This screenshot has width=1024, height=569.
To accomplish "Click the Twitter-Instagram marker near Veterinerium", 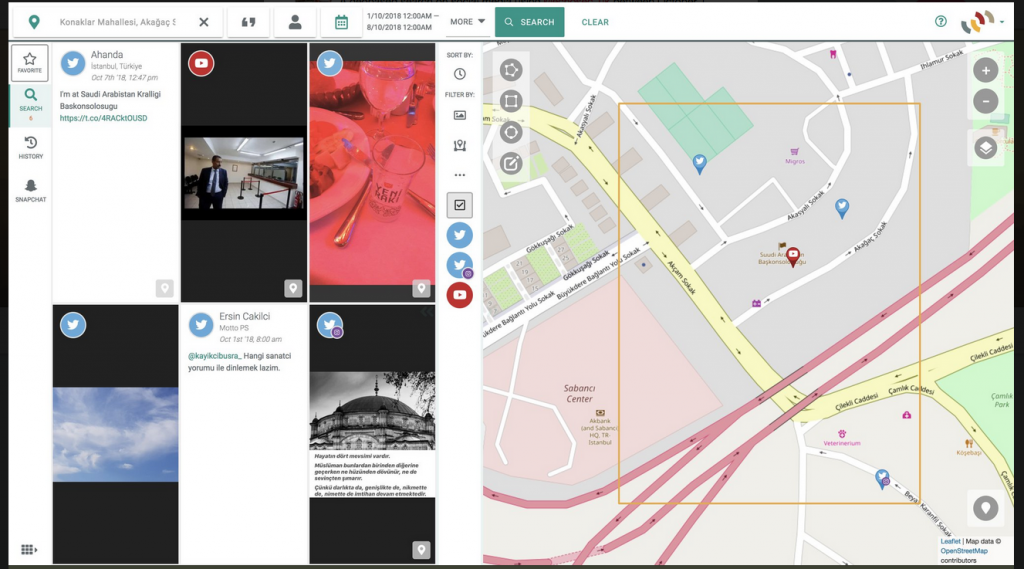I will coord(882,479).
